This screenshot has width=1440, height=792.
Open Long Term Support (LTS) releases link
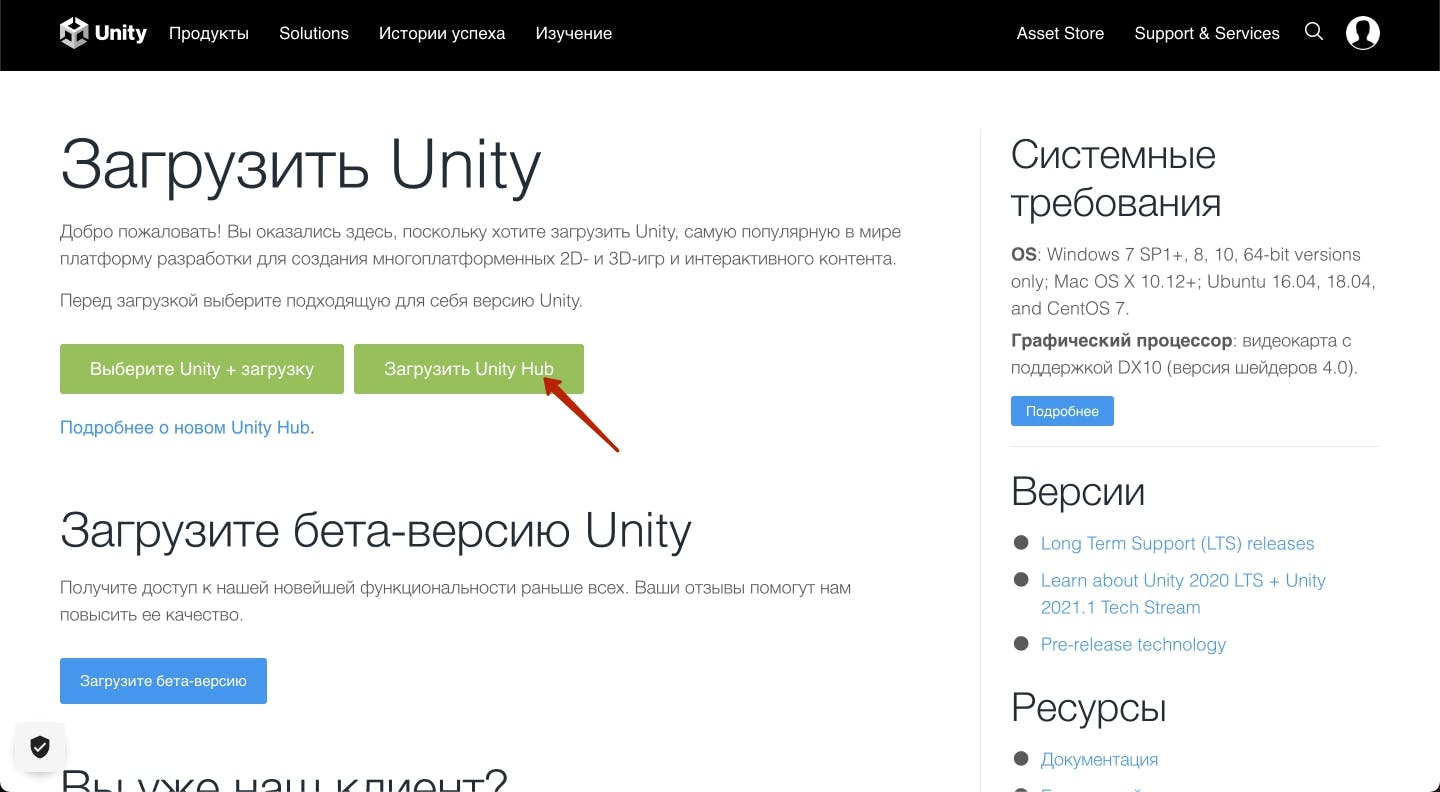(x=1177, y=543)
